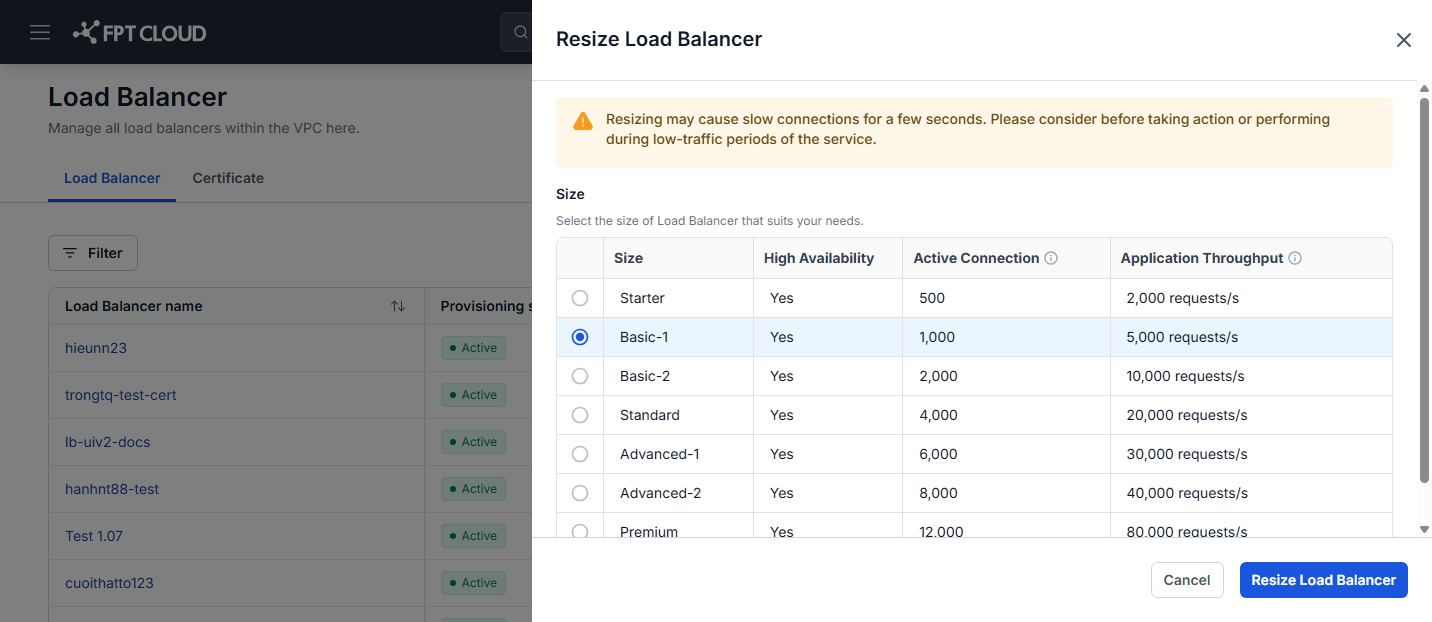
Task: Click the 8,000 active connection value
Action: tap(938, 493)
